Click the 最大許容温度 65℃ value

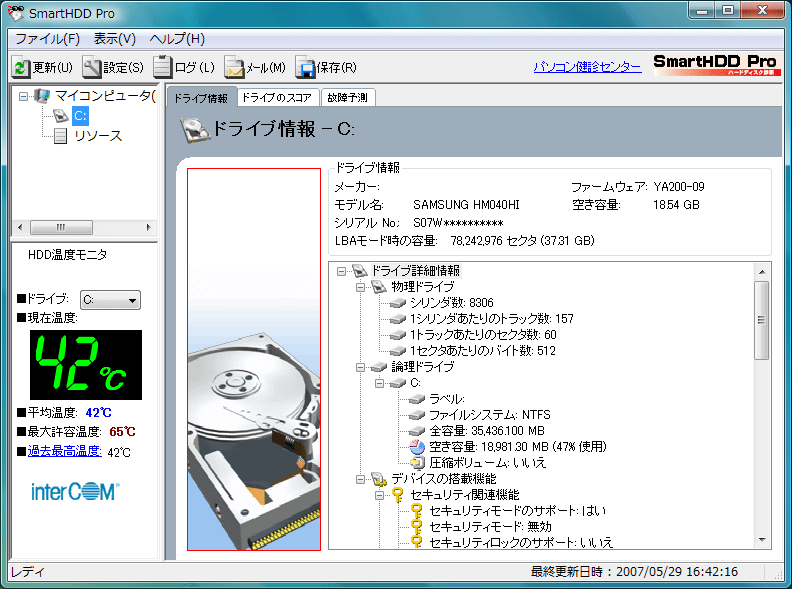point(122,432)
